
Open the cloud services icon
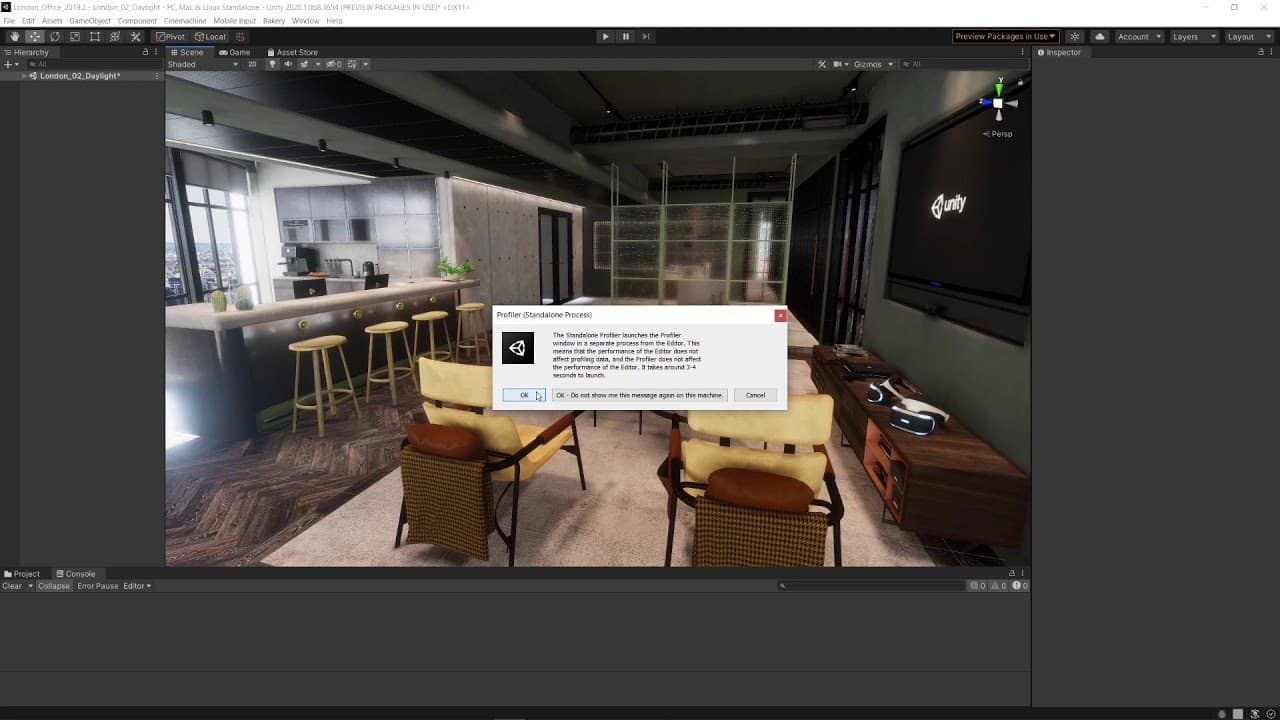[x=1100, y=37]
